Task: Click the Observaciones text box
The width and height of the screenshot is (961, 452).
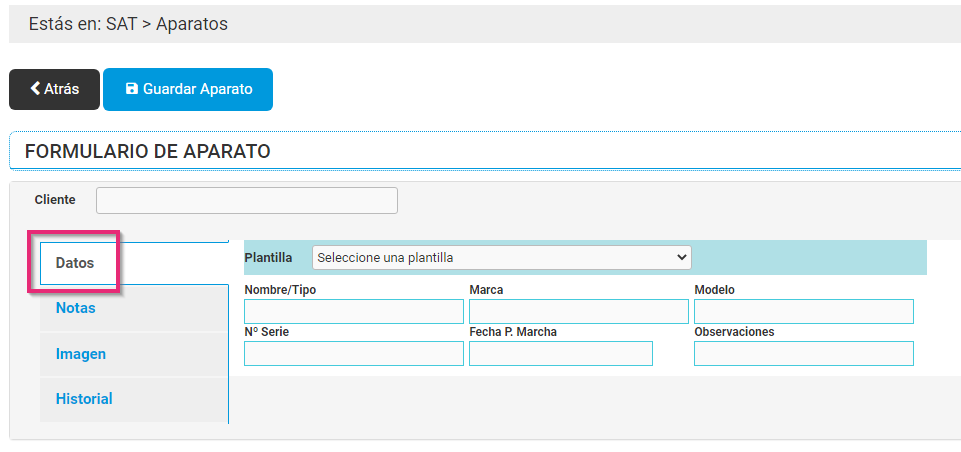Action: point(803,353)
